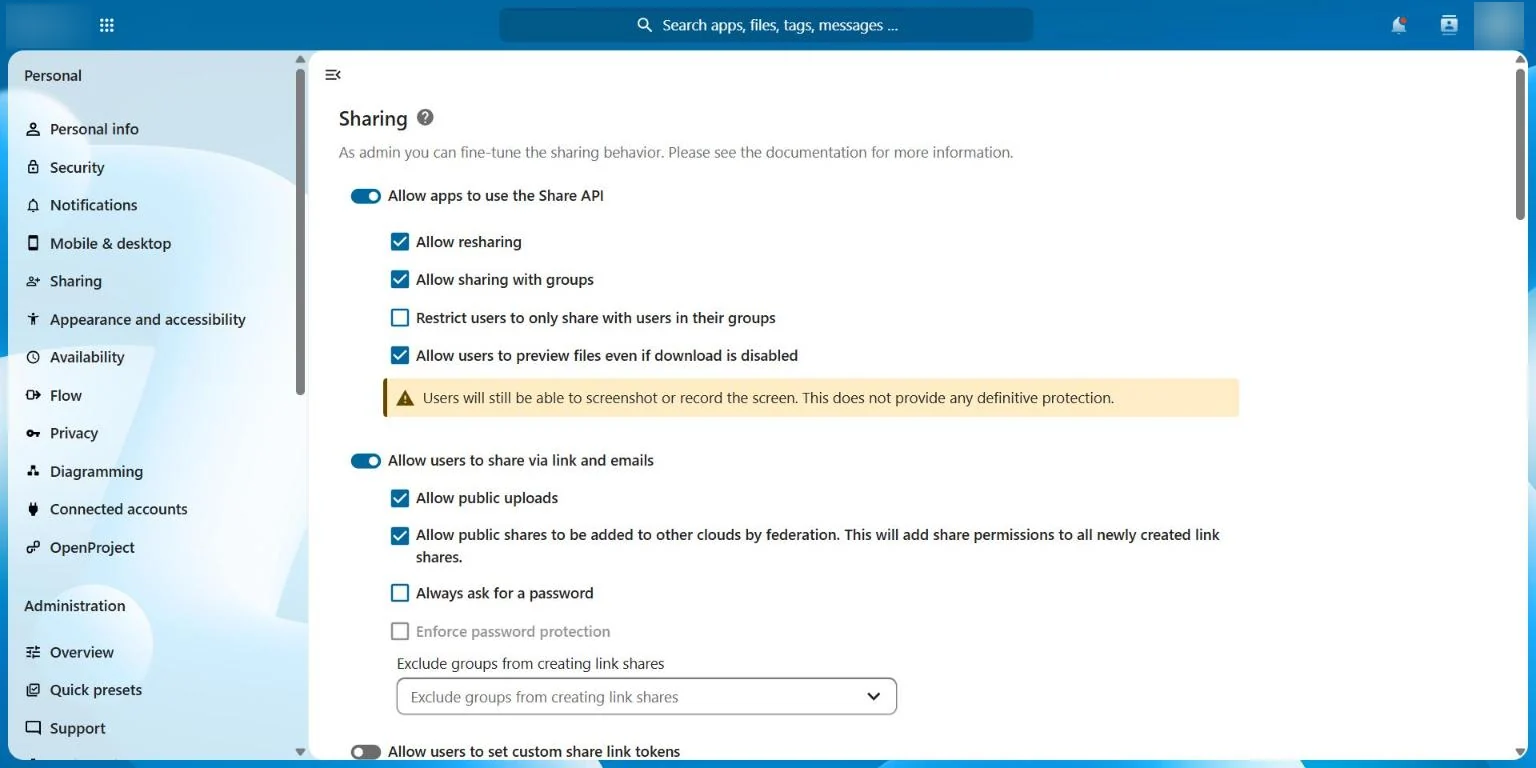Click the Appearance and accessibility icon
Screen dimensions: 1536x768
tap(33, 319)
